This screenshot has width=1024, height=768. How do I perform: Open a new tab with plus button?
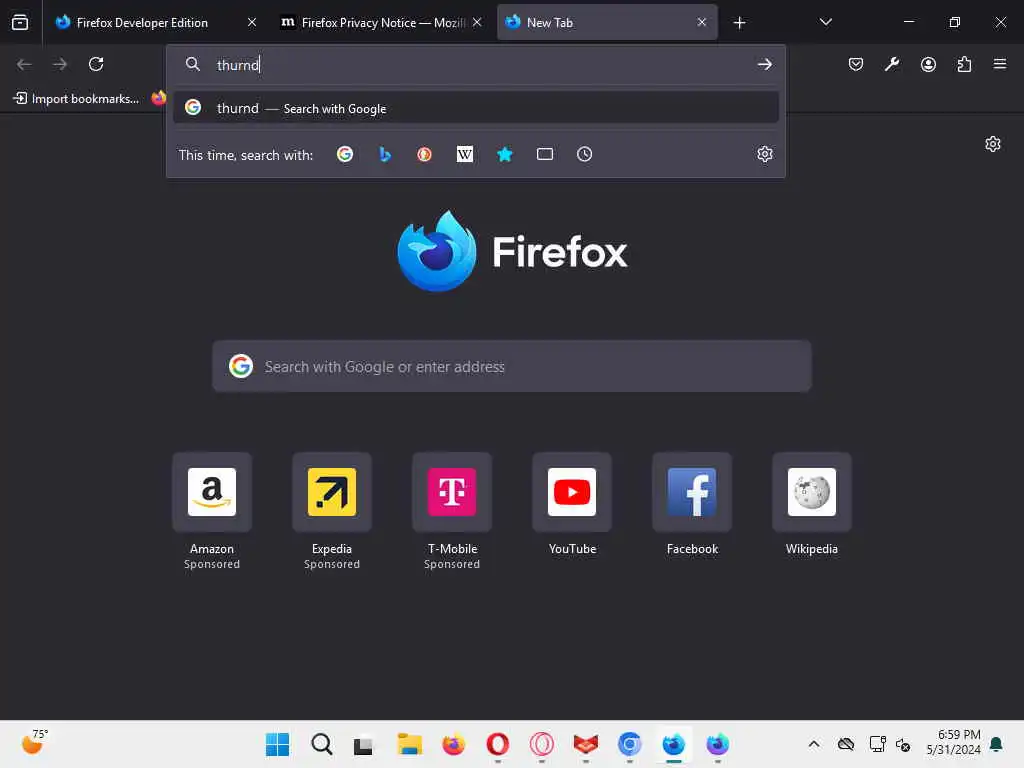[x=739, y=23]
